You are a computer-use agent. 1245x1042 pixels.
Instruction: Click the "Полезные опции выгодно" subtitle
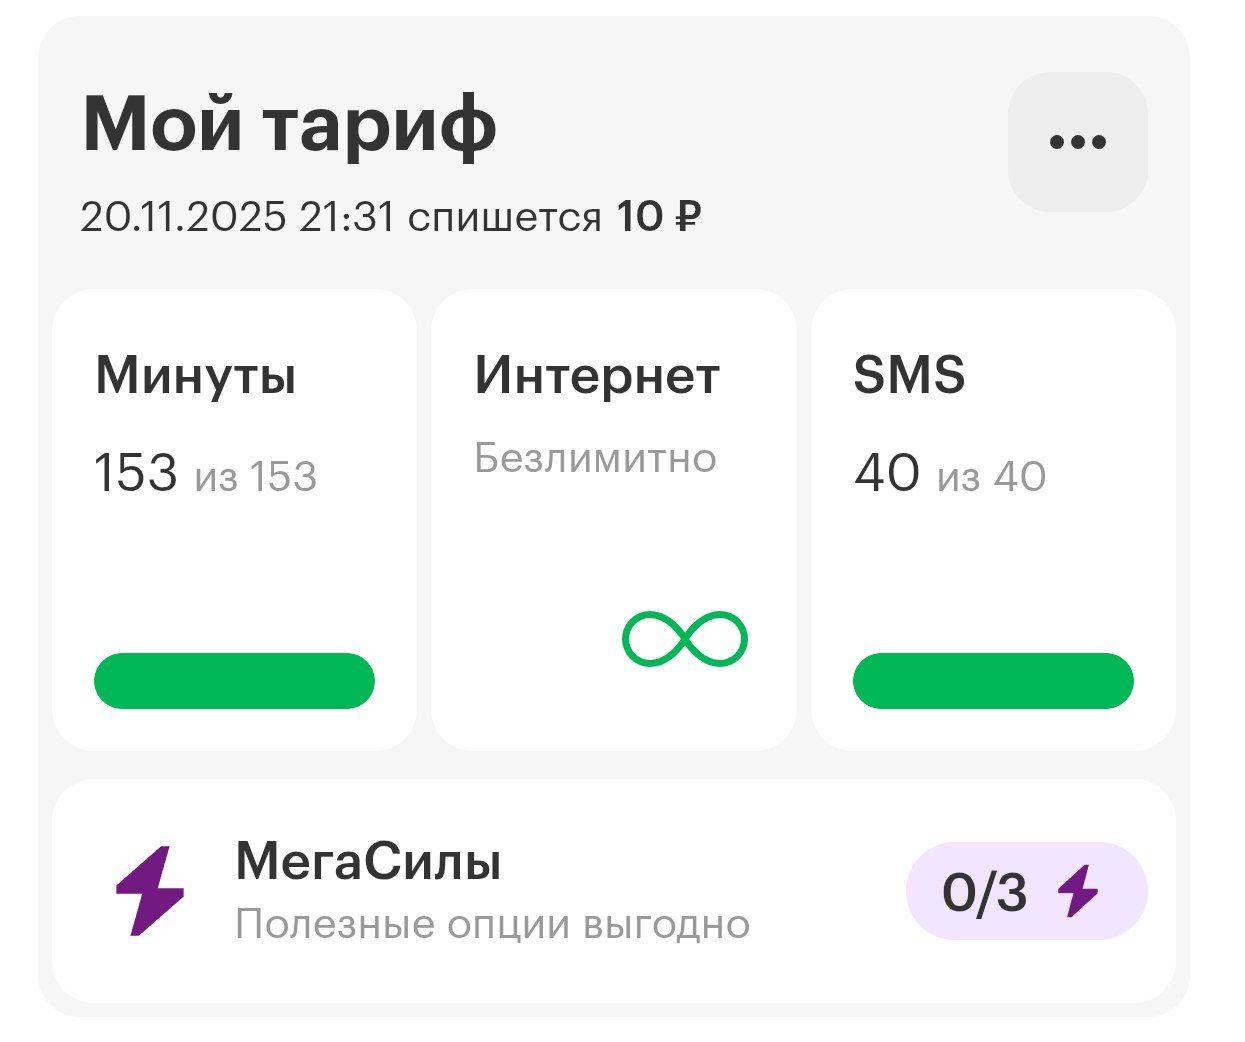[492, 925]
